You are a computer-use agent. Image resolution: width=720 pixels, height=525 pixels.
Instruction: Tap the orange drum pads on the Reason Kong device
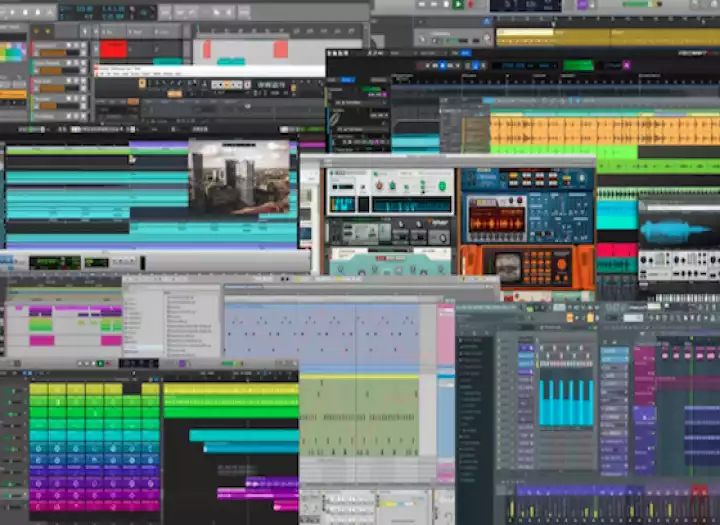tap(539, 267)
